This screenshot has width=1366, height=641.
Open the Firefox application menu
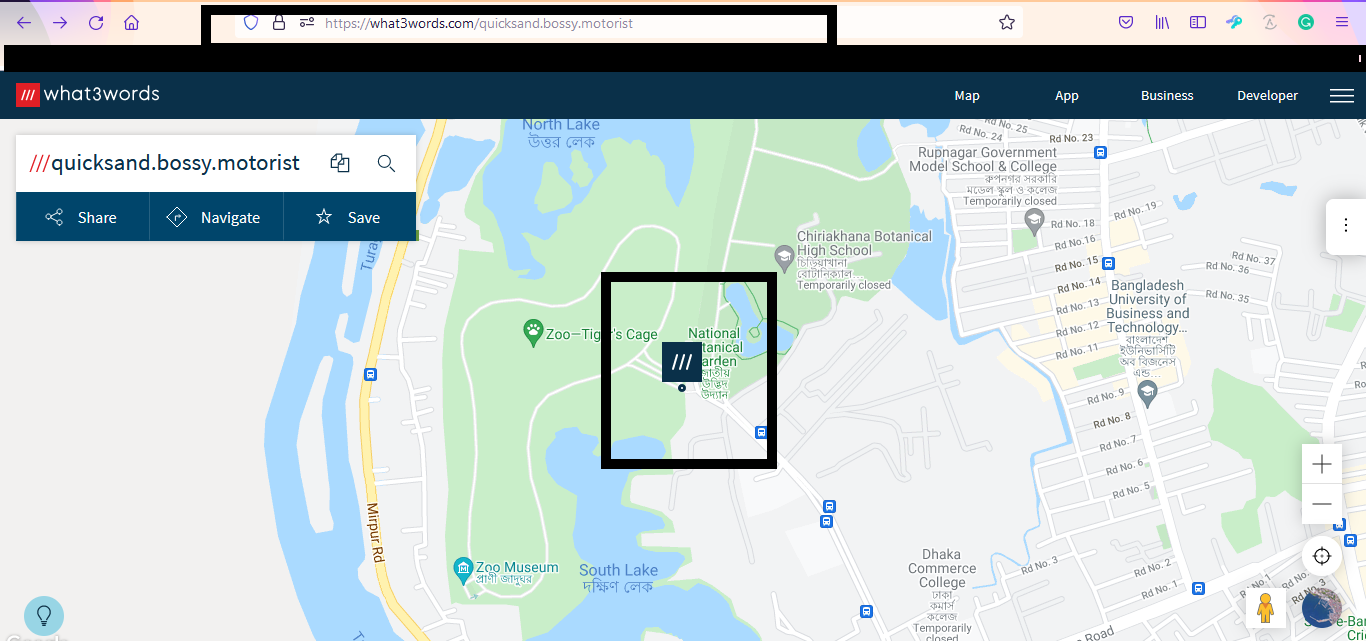pyautogui.click(x=1342, y=22)
